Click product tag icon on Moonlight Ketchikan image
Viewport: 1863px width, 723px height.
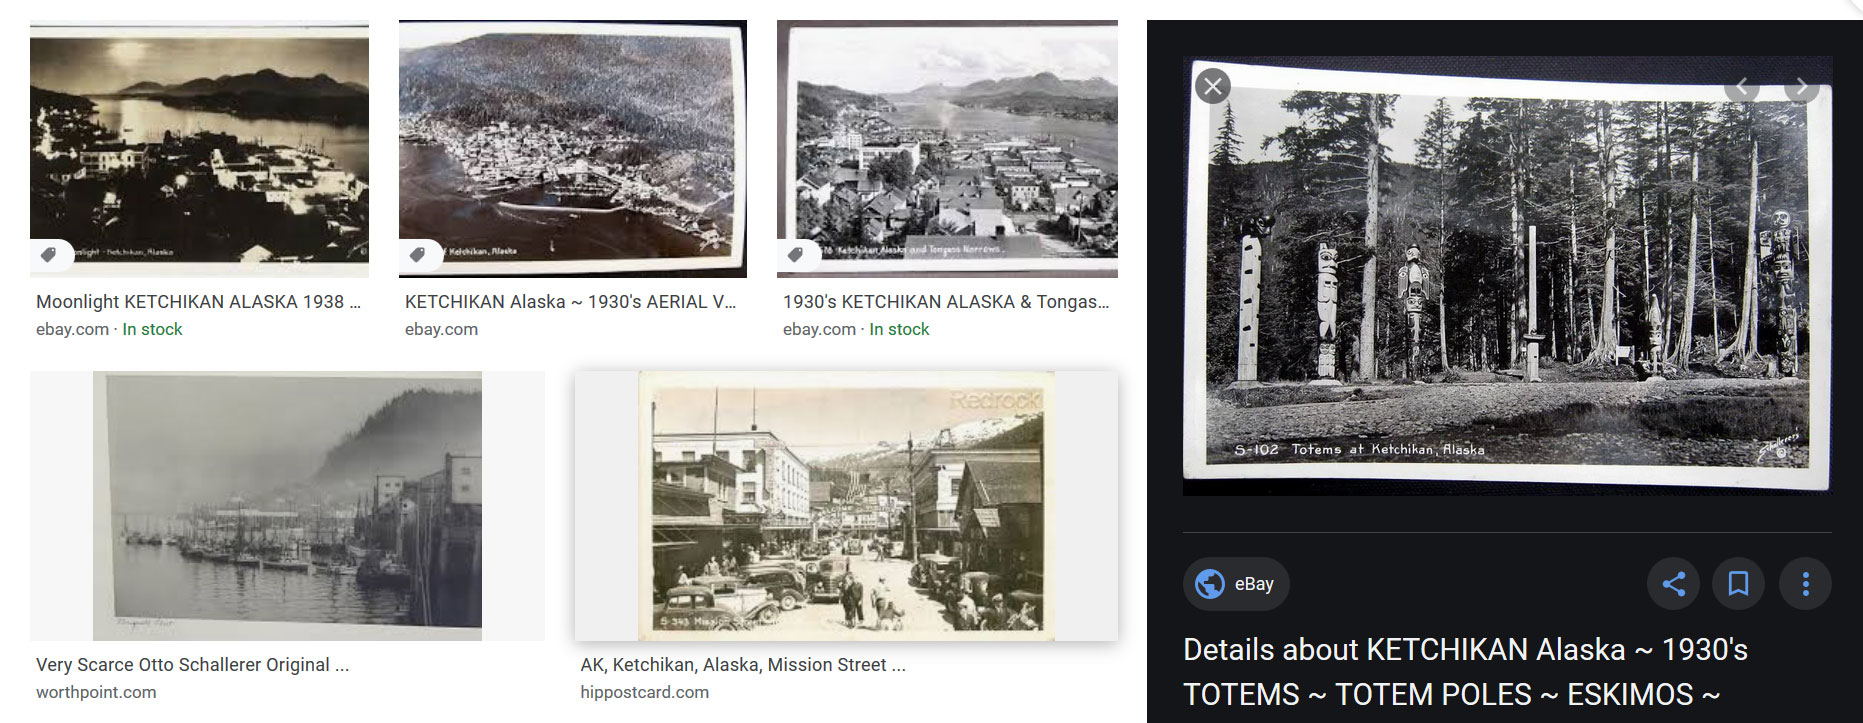coord(49,255)
